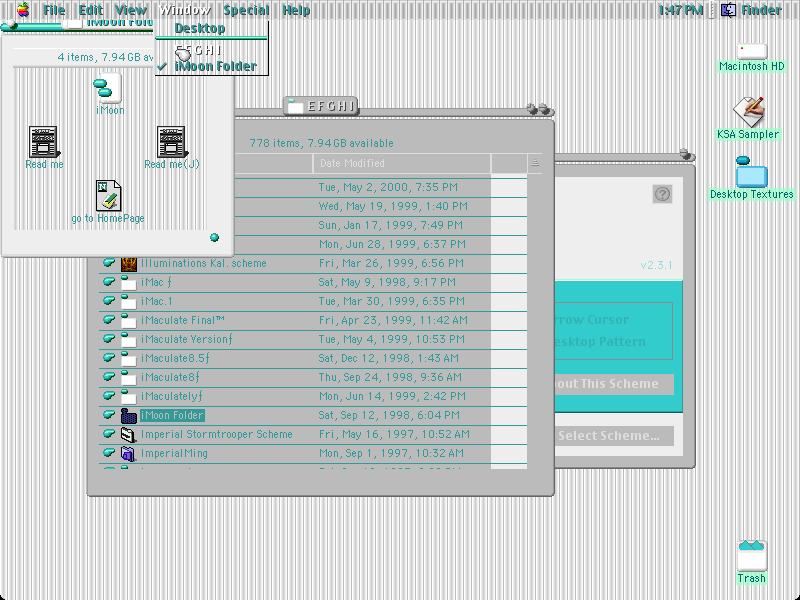Choose checked iMoon Folder in Window menu
This screenshot has height=600, width=800.
click(x=211, y=66)
